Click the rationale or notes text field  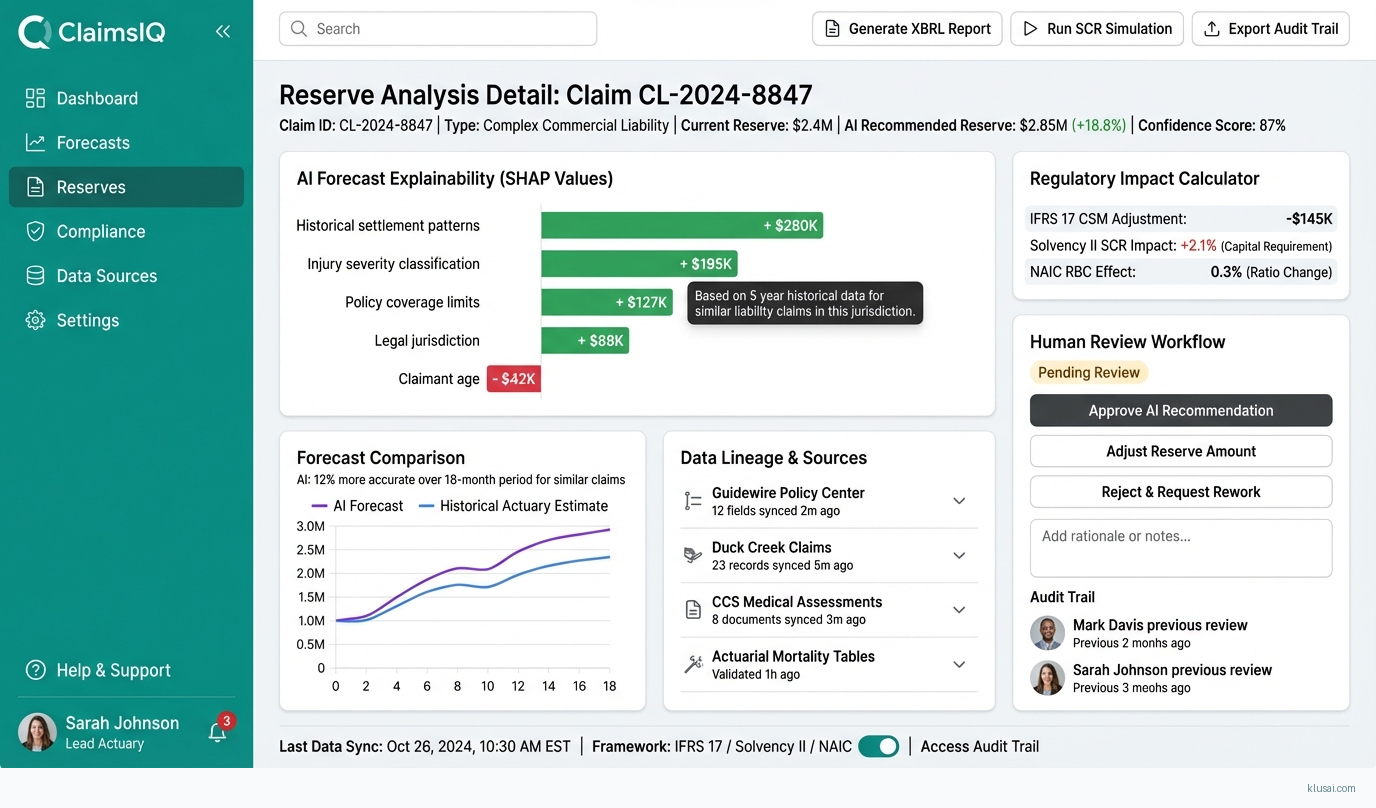click(x=1180, y=548)
